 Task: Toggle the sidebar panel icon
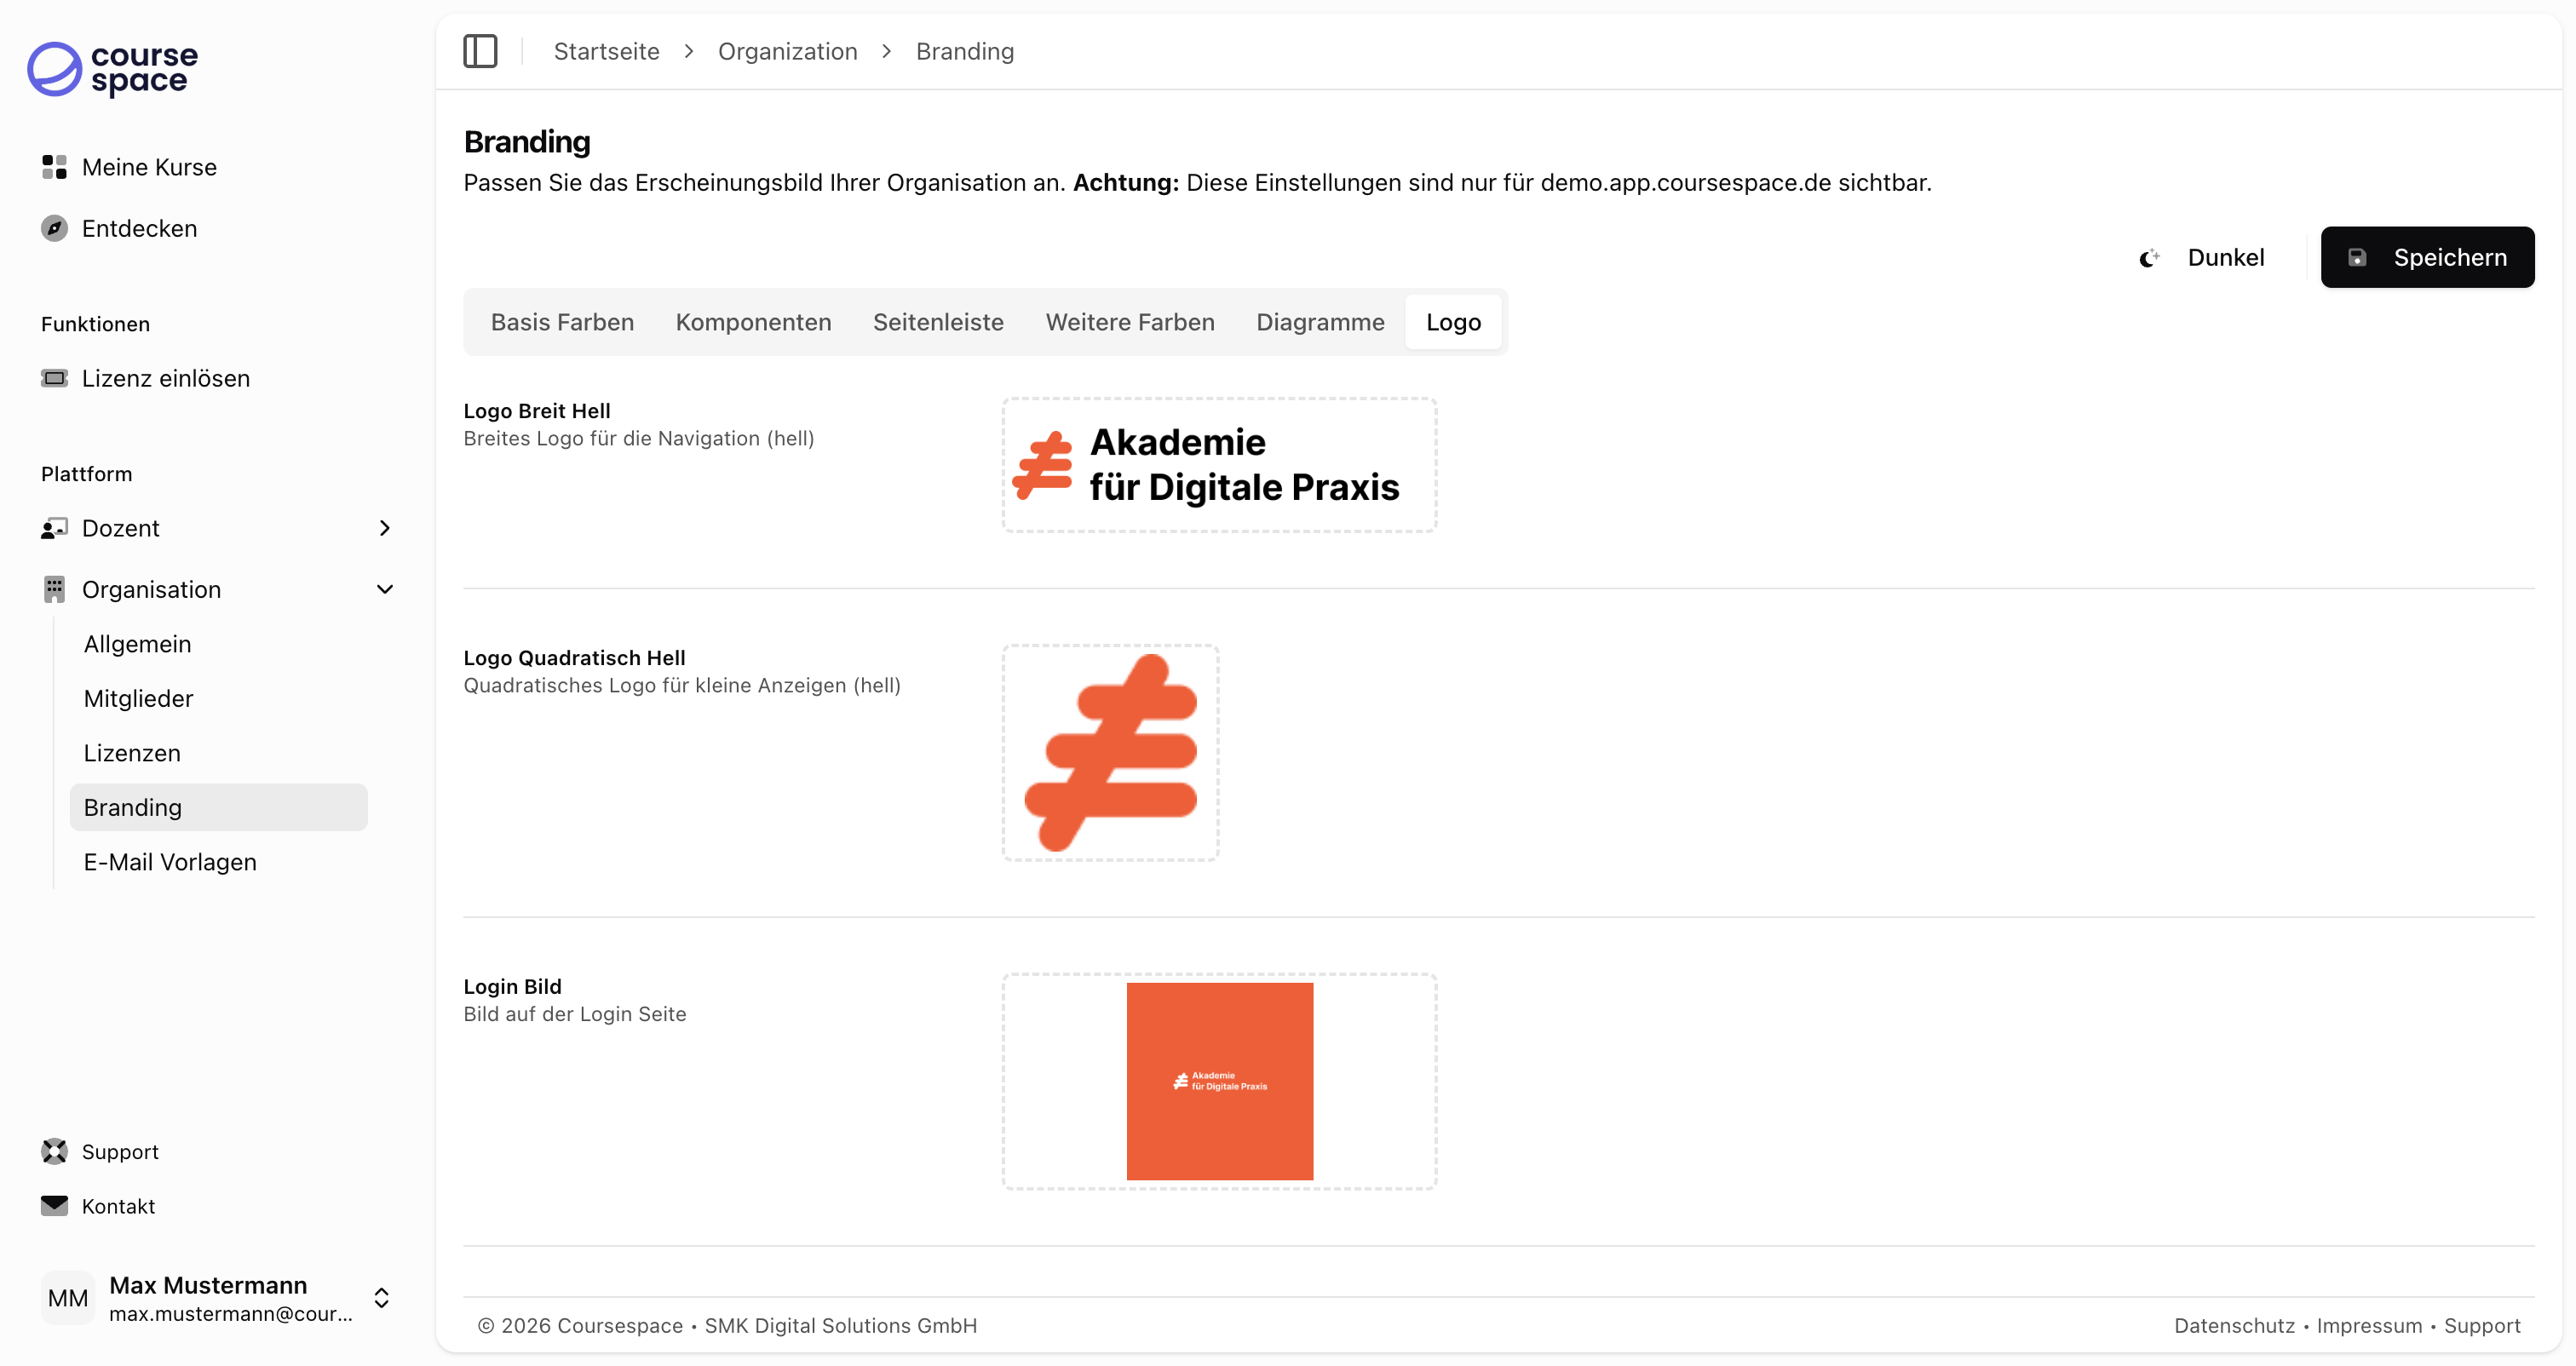tap(480, 51)
